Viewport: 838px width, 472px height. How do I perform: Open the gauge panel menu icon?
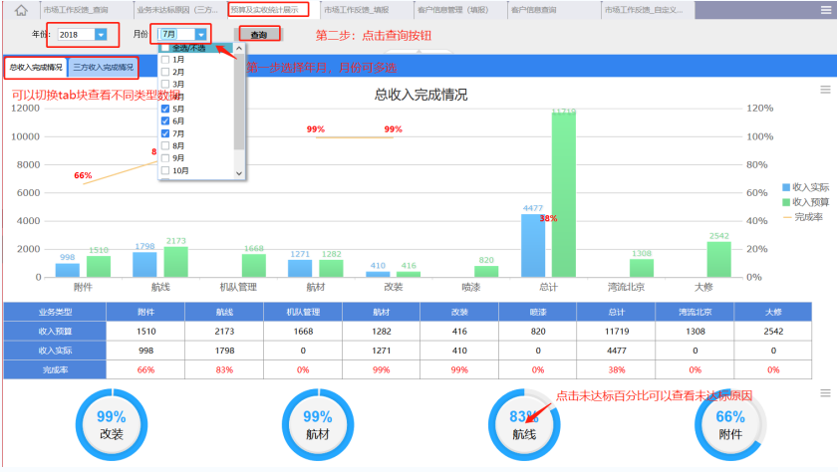pos(825,393)
